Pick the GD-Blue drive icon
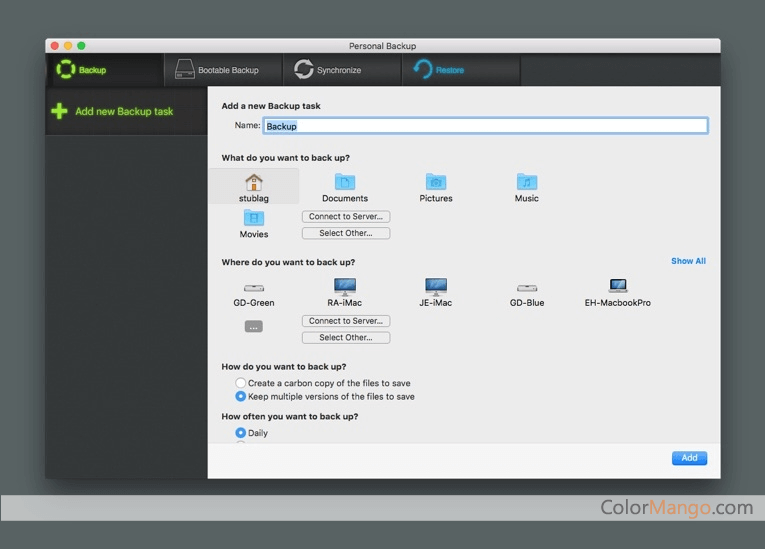 pos(527,288)
